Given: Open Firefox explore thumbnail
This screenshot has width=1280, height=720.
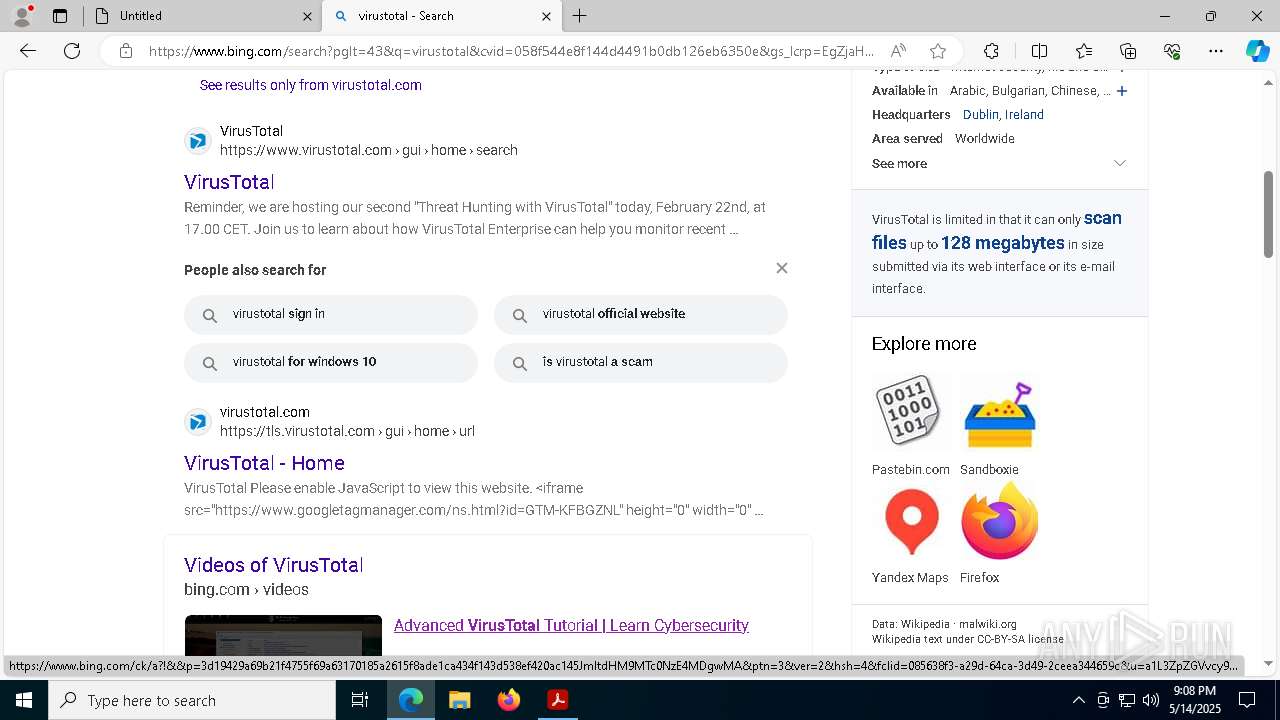Looking at the screenshot, I should (x=999, y=522).
